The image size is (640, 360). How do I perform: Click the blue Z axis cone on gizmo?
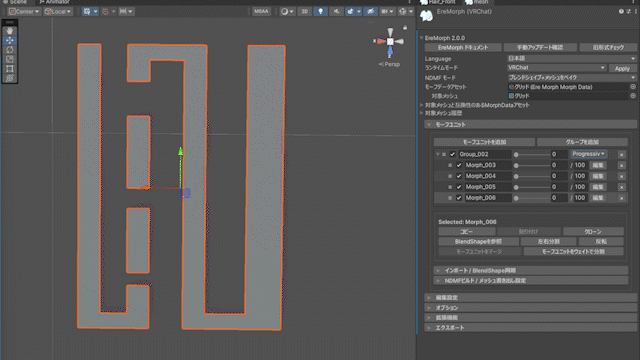pos(390,51)
